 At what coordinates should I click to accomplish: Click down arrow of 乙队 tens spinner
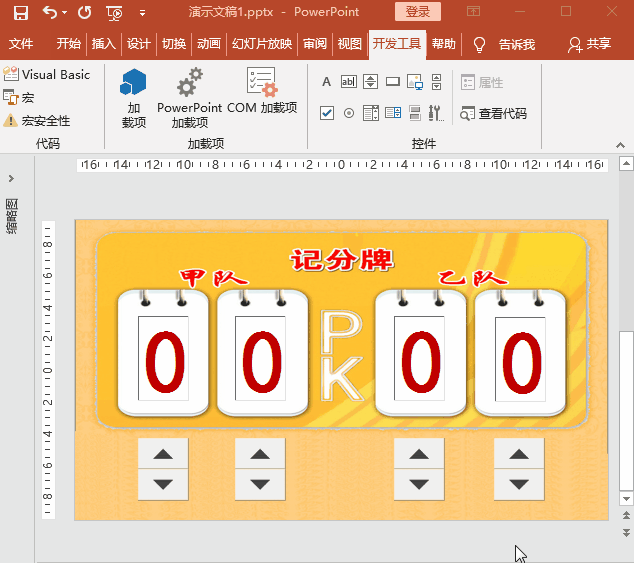419,485
